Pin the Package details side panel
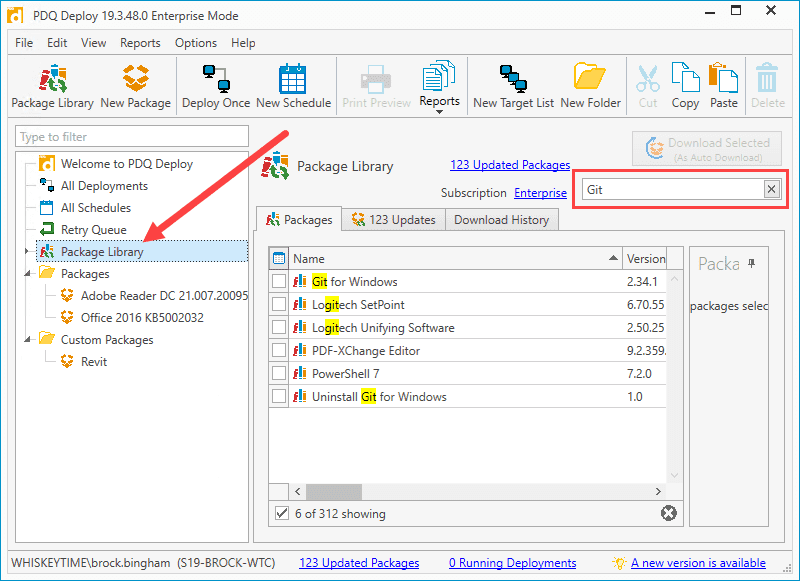This screenshot has width=800, height=581. [x=751, y=263]
